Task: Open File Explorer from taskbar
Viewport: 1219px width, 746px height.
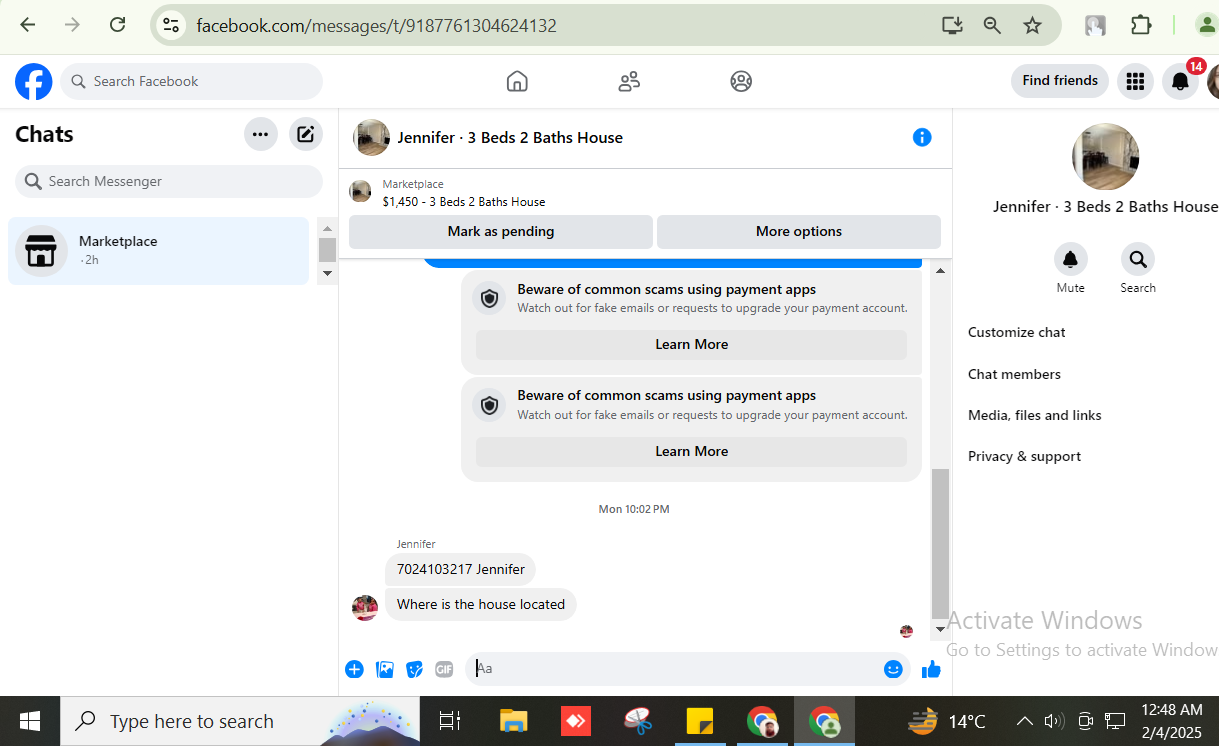Action: (x=513, y=721)
